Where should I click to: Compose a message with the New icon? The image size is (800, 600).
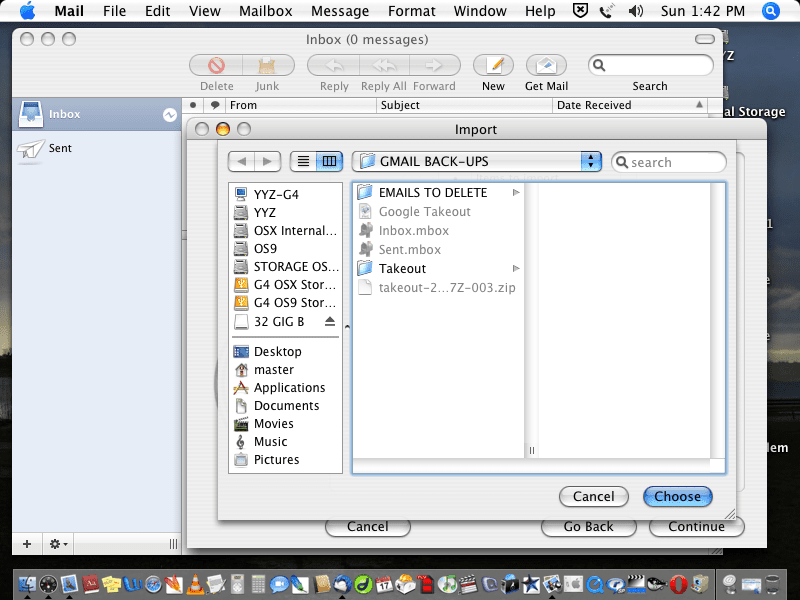pos(493,65)
